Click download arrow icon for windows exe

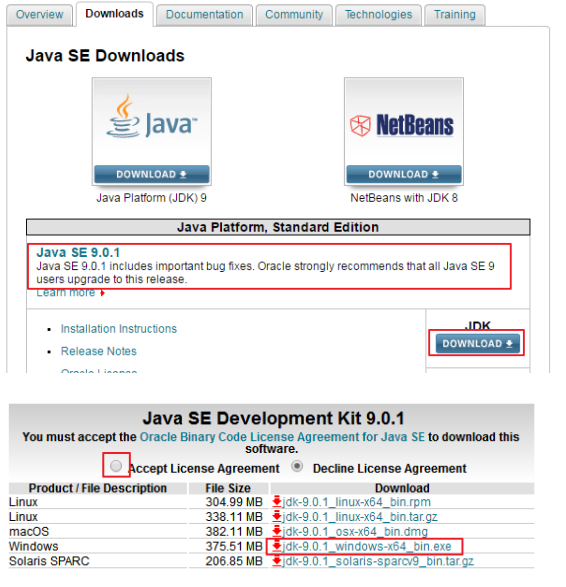pyautogui.click(x=277, y=546)
